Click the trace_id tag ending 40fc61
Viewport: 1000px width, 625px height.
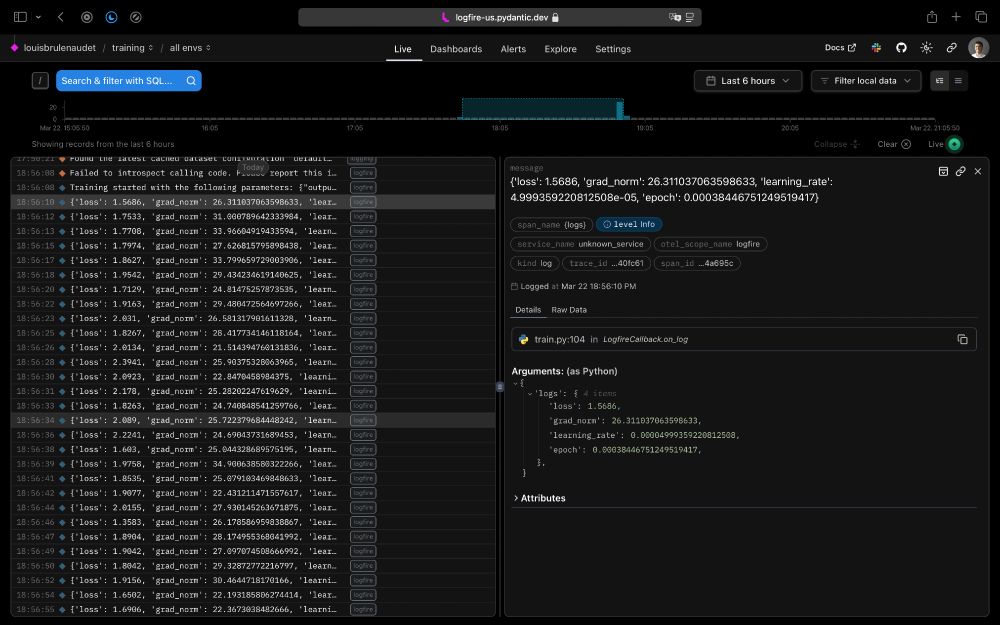[x=607, y=263]
